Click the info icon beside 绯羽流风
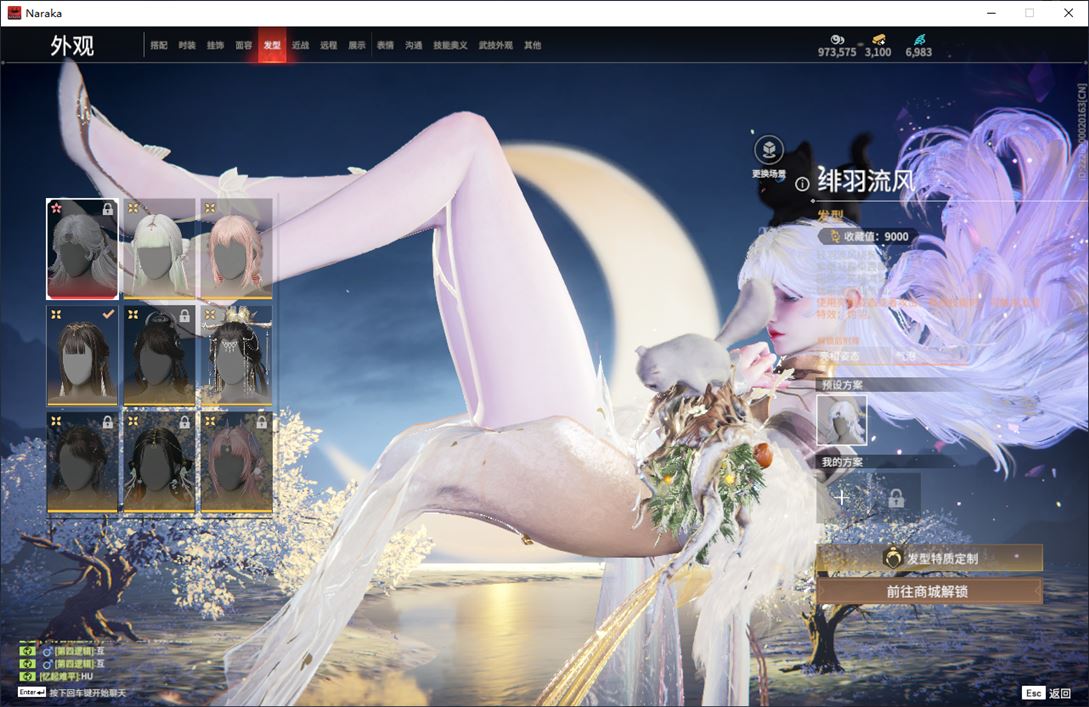 point(802,184)
